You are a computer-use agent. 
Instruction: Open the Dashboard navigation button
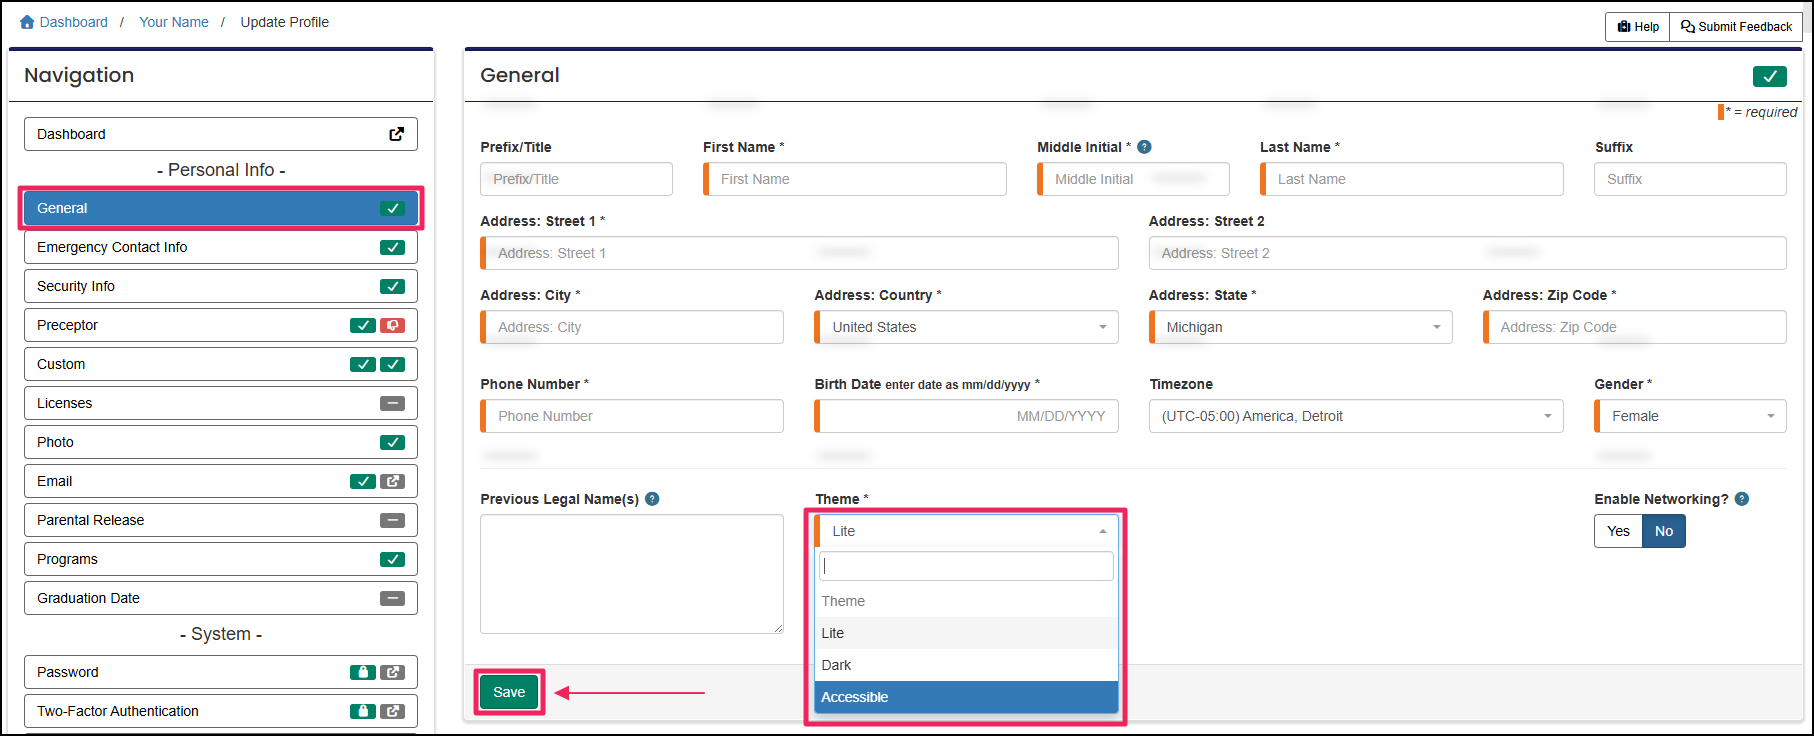tap(221, 134)
